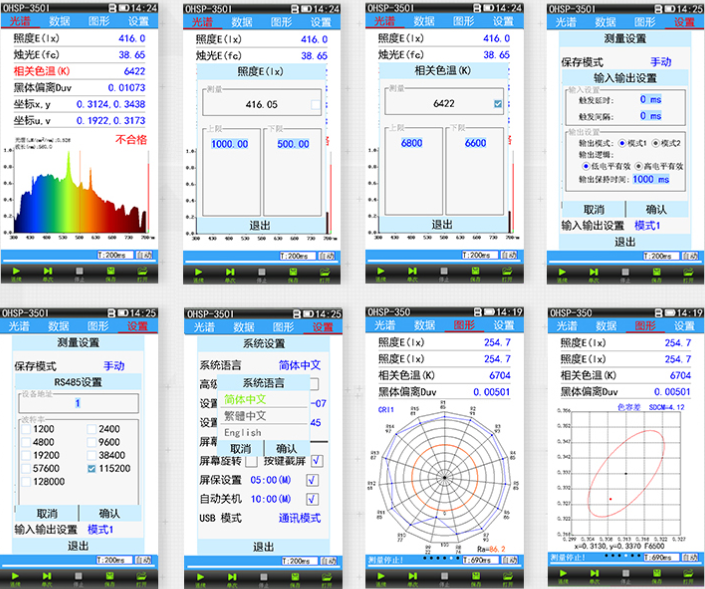Uncheck the checkbox beside the 6422 measurement value
The height and width of the screenshot is (589, 705).
(x=498, y=104)
